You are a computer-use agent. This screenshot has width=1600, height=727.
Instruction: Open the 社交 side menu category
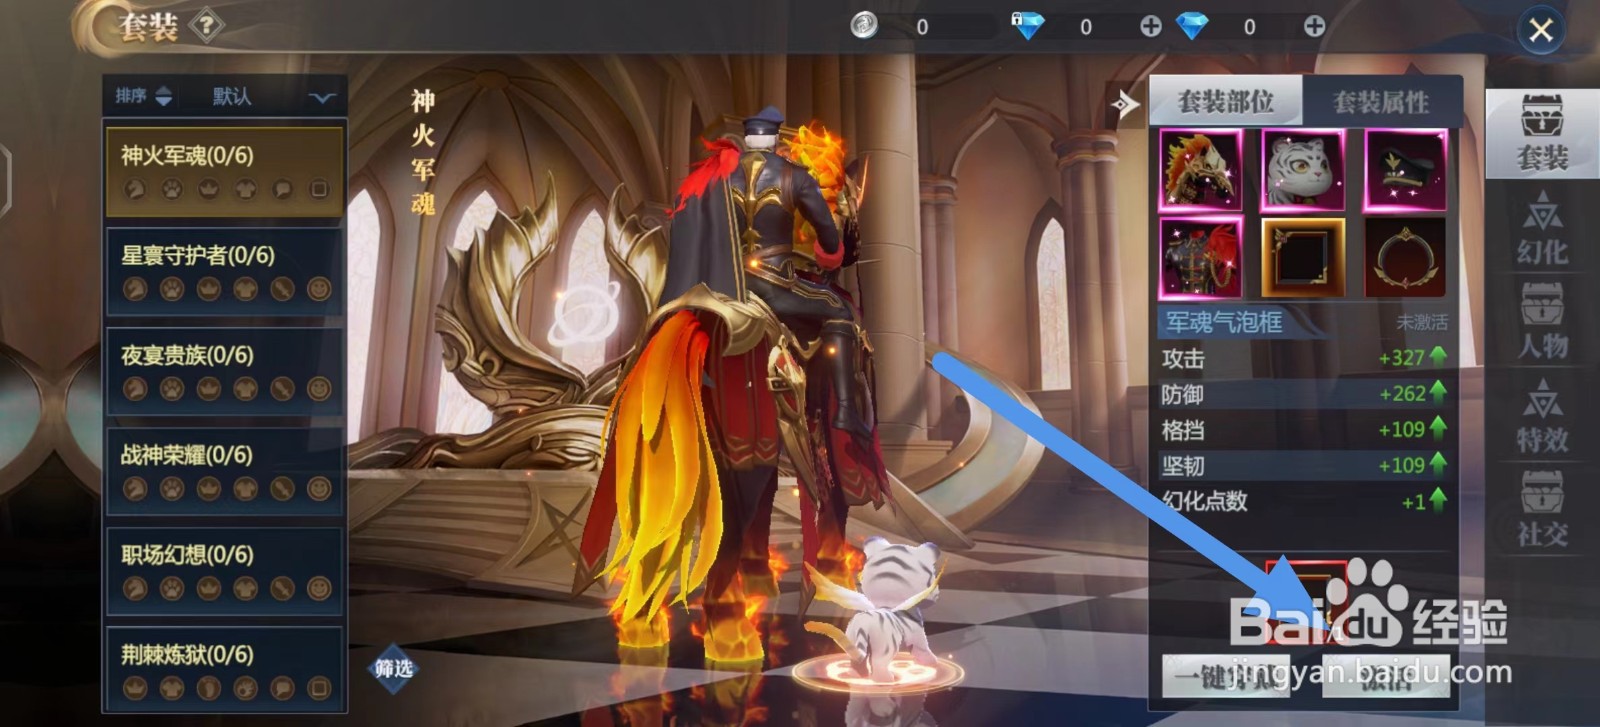[1542, 510]
